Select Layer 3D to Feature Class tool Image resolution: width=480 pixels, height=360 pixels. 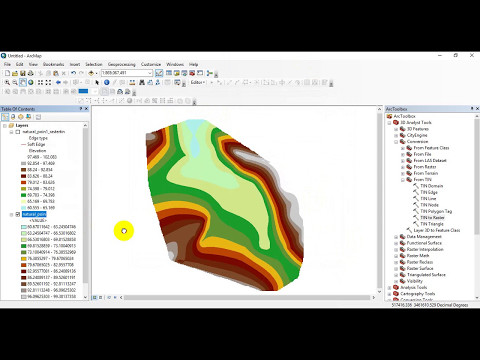[x=436, y=230]
